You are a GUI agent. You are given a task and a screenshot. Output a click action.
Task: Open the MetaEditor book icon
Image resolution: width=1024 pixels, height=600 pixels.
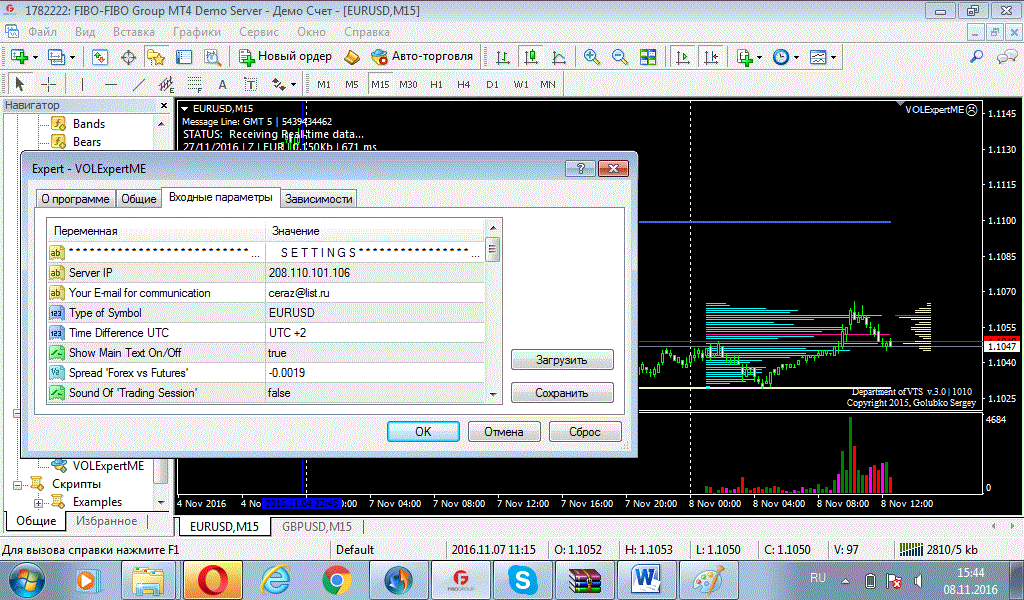click(x=352, y=57)
